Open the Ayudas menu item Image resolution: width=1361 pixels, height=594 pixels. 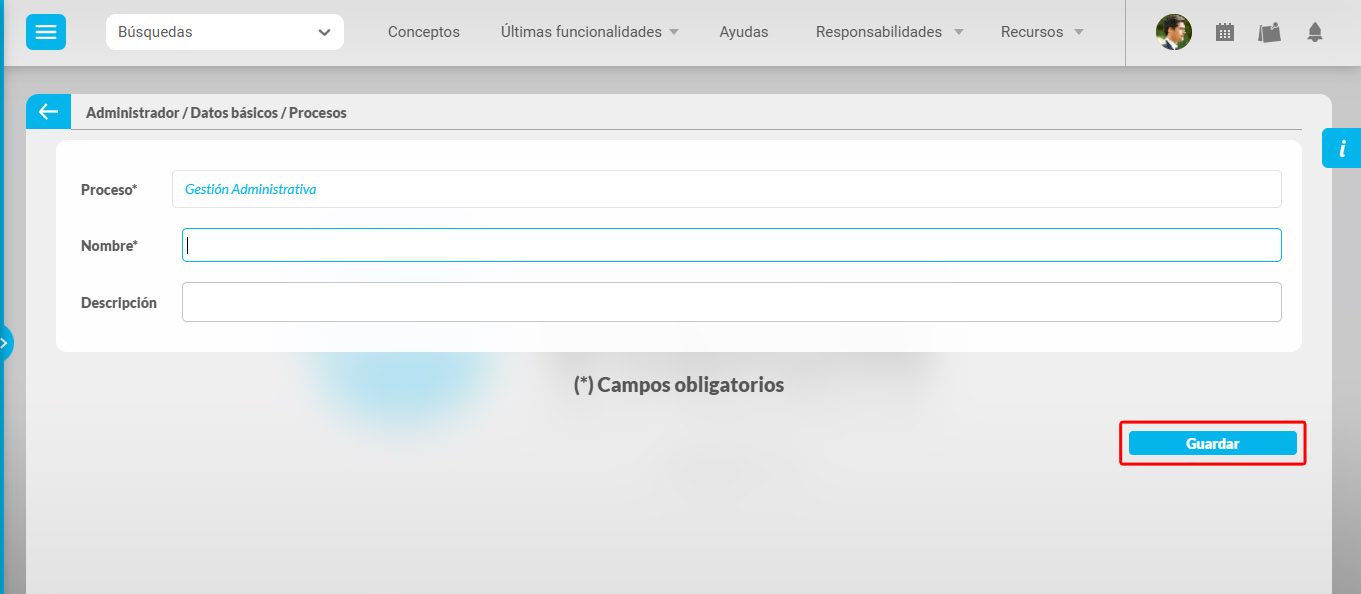(x=743, y=32)
